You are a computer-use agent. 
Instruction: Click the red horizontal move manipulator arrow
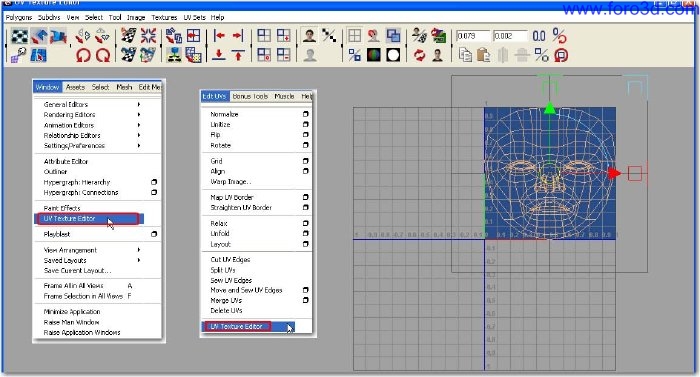point(615,173)
